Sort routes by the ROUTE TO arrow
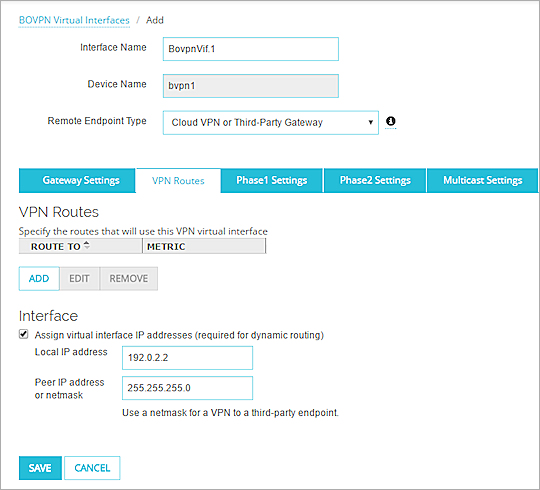The width and height of the screenshot is (540, 490). [x=87, y=246]
